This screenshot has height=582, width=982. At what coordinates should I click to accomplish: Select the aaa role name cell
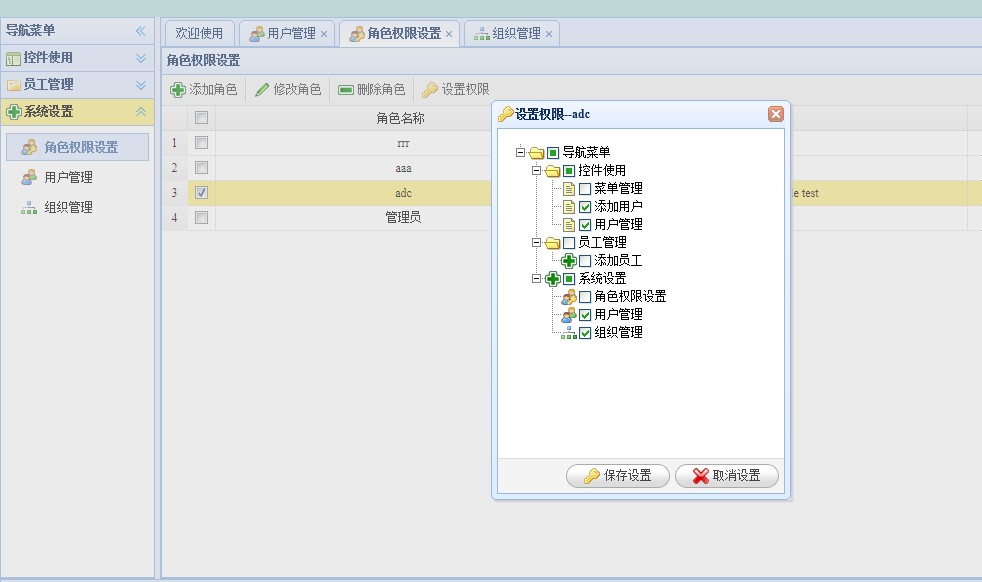(x=403, y=168)
